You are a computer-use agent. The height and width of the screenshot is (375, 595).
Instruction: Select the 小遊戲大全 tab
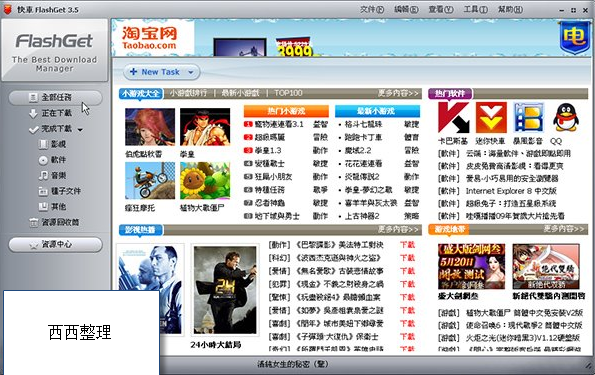pyautogui.click(x=141, y=93)
